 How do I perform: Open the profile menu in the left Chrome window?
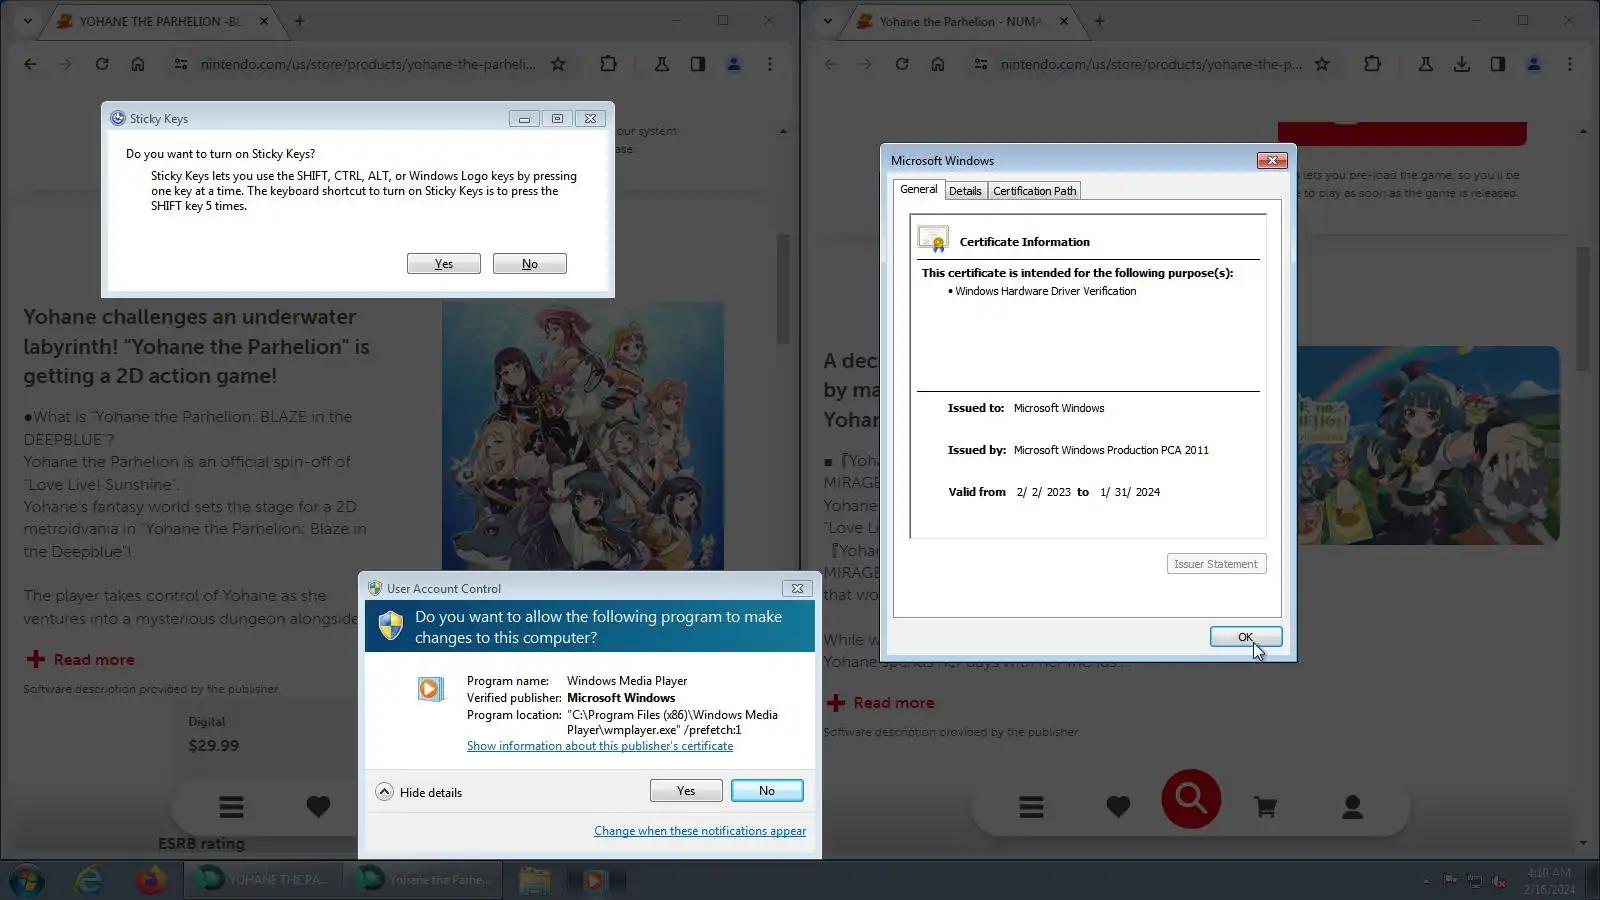[734, 64]
